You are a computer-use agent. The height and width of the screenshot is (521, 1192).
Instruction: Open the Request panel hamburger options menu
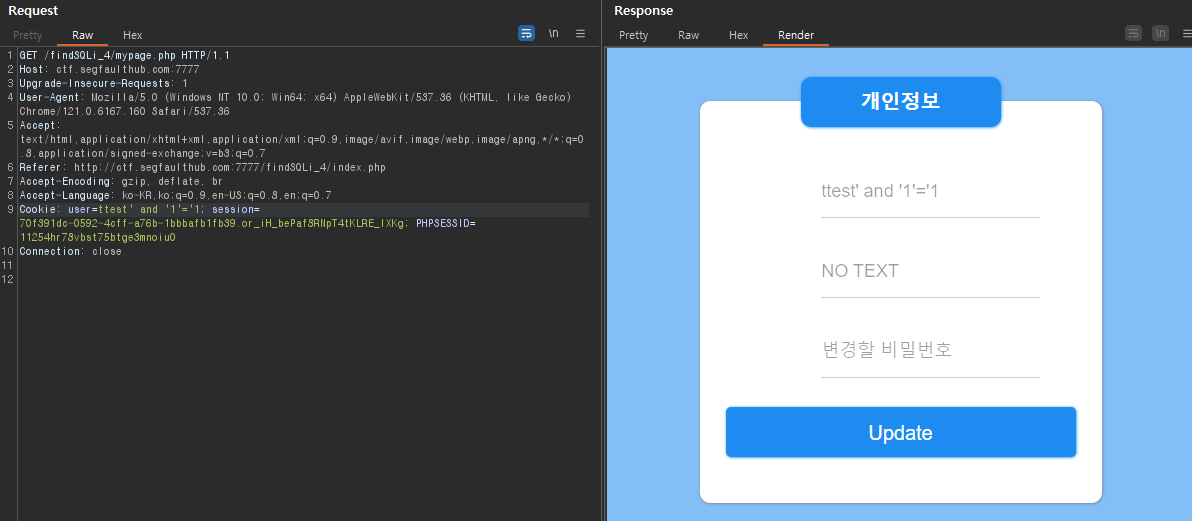click(x=580, y=33)
